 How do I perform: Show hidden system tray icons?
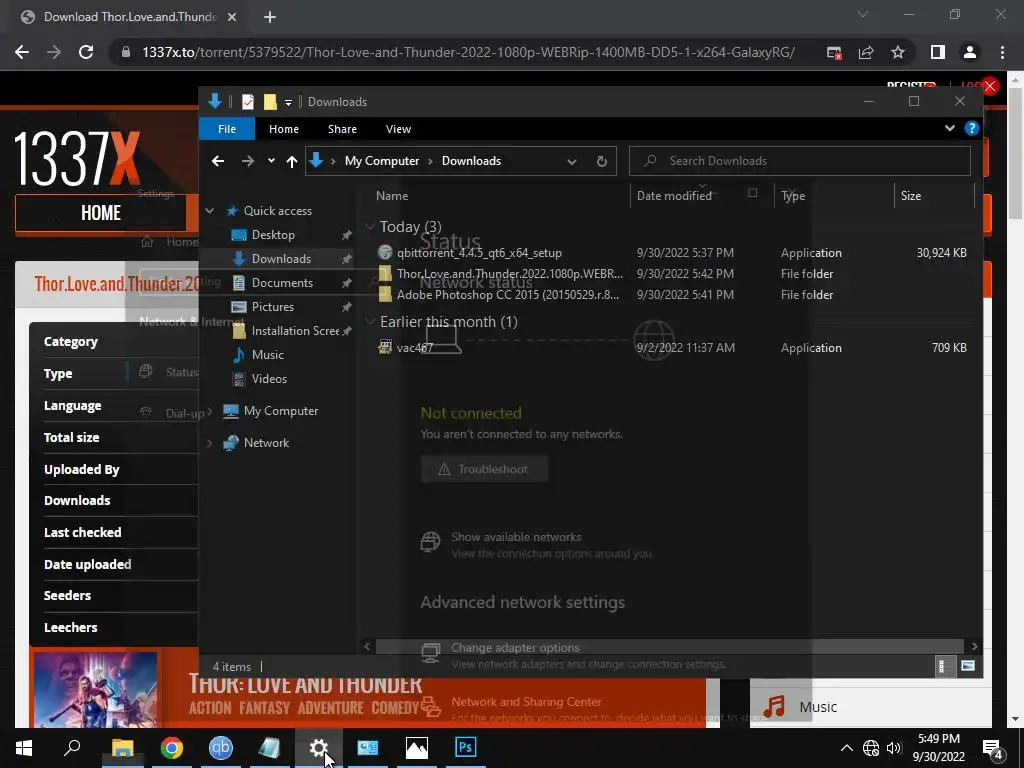tap(846, 748)
